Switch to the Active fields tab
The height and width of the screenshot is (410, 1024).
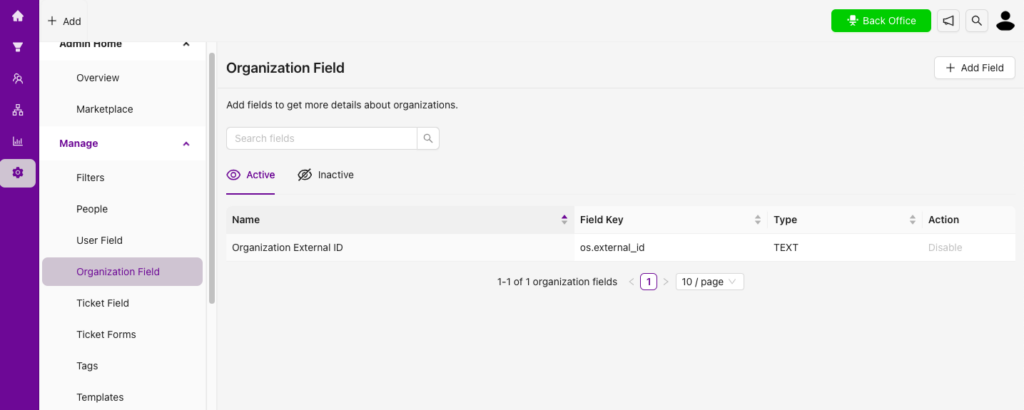tap(251, 175)
